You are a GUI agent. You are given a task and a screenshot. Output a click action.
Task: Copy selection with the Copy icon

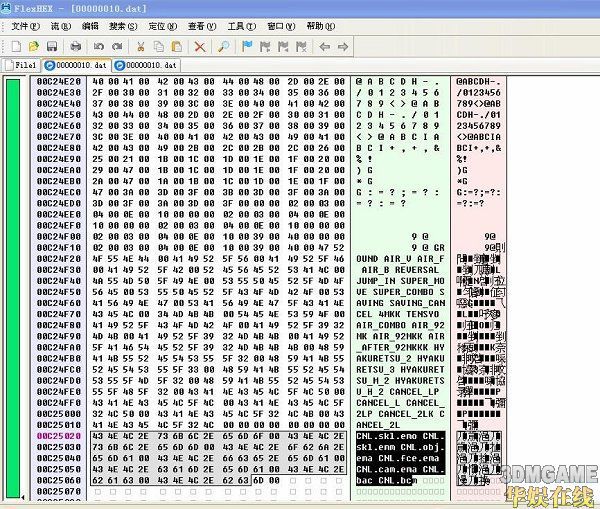click(x=158, y=47)
